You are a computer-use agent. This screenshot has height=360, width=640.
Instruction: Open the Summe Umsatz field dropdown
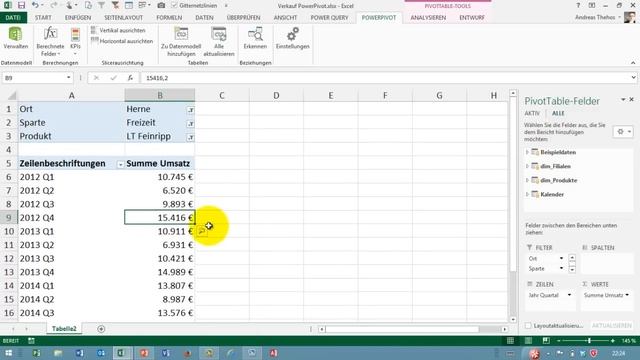[x=627, y=295]
